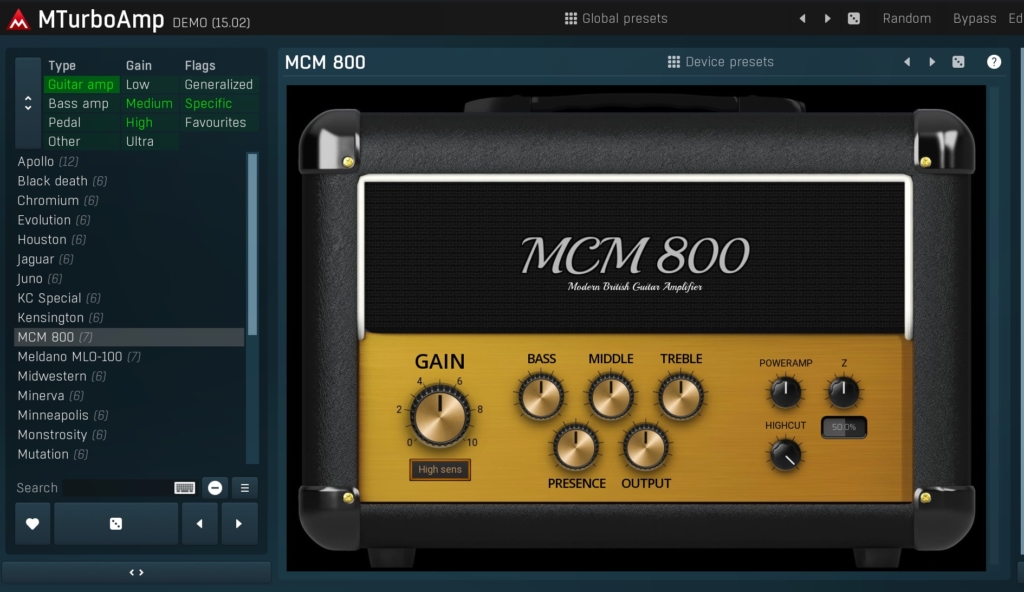Click the large GAIN knob
This screenshot has width=1024, height=592.
click(440, 415)
